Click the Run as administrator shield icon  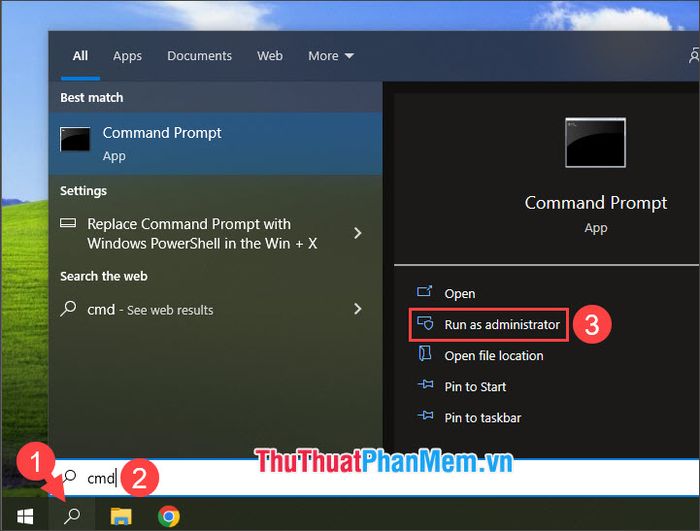(425, 323)
